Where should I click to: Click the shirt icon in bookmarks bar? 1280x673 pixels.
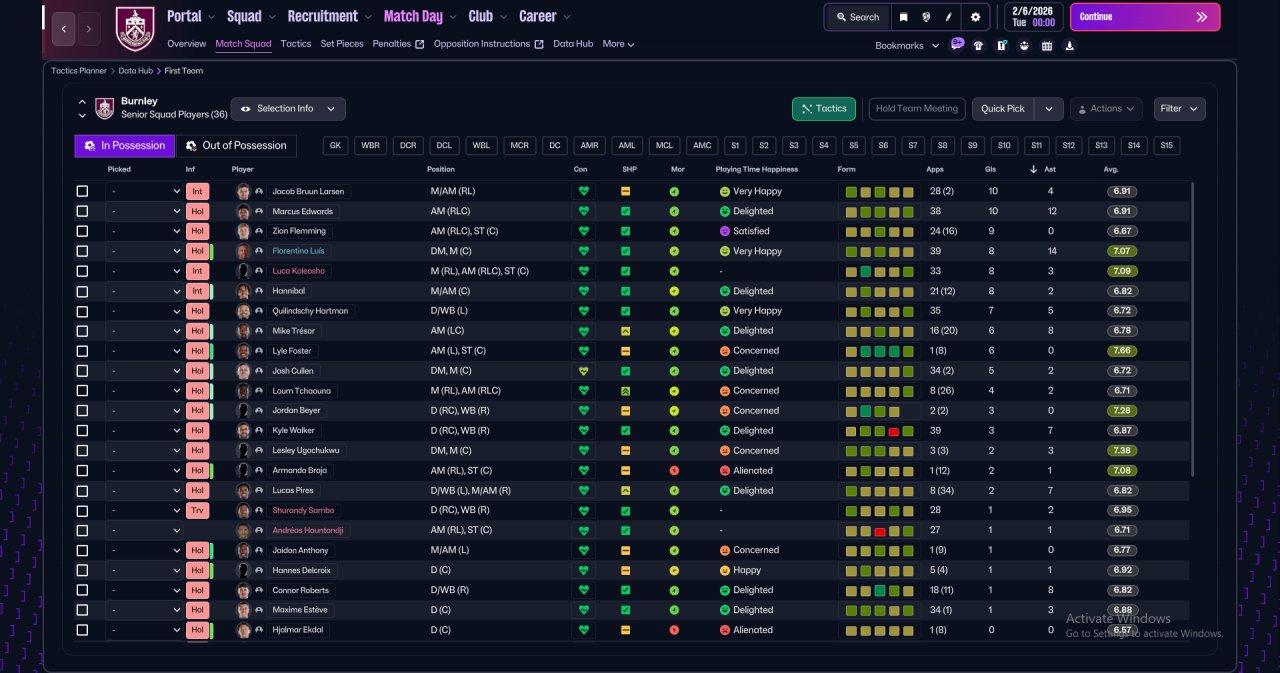[x=978, y=45]
